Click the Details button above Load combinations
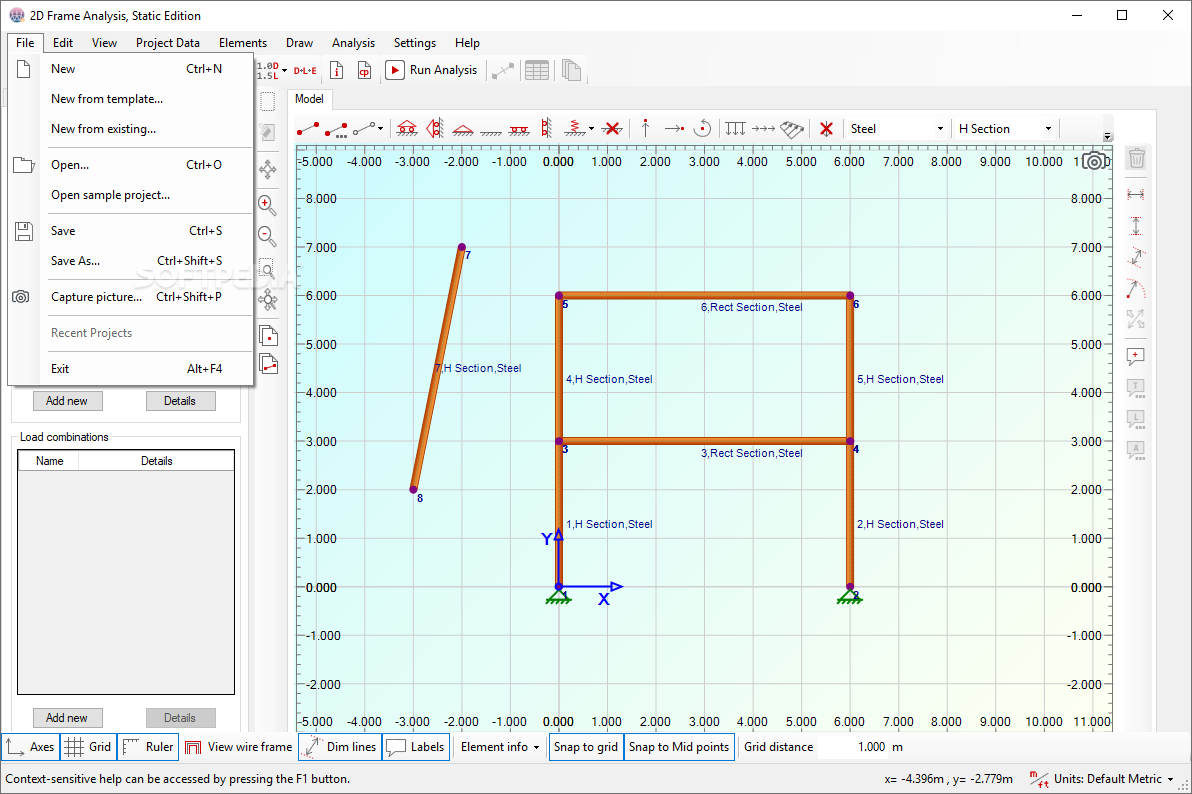Screen dimensions: 1192x794 pyautogui.click(x=180, y=401)
